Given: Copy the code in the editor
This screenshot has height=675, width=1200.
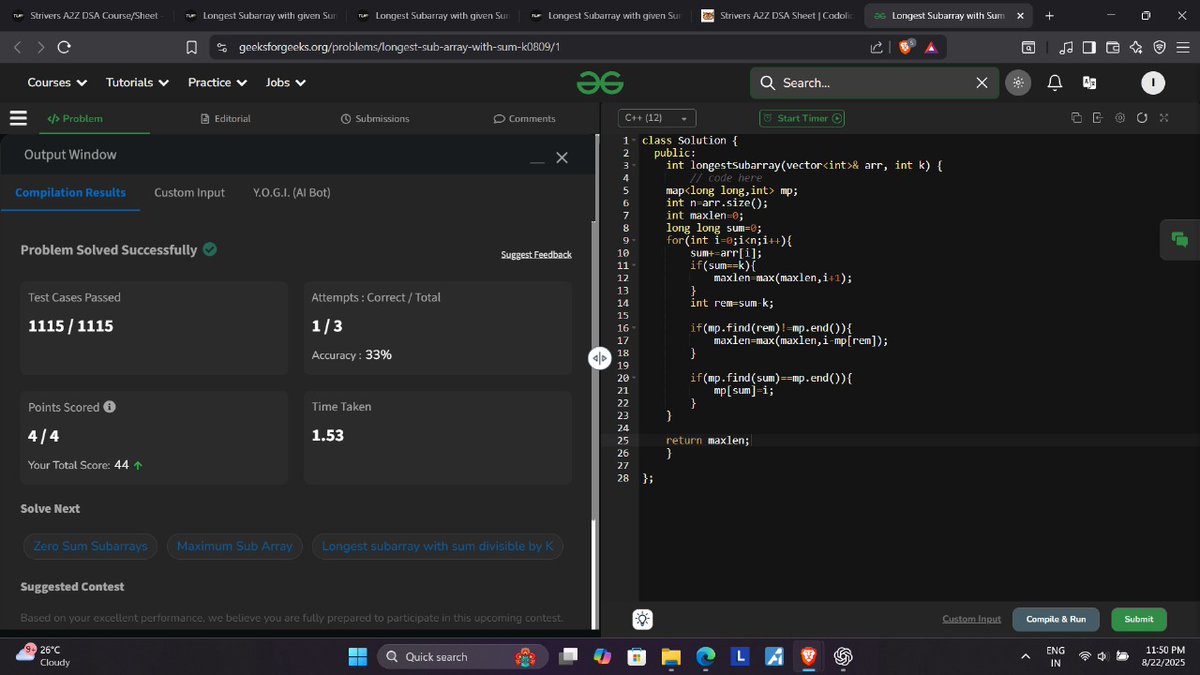Looking at the screenshot, I should pos(1075,117).
